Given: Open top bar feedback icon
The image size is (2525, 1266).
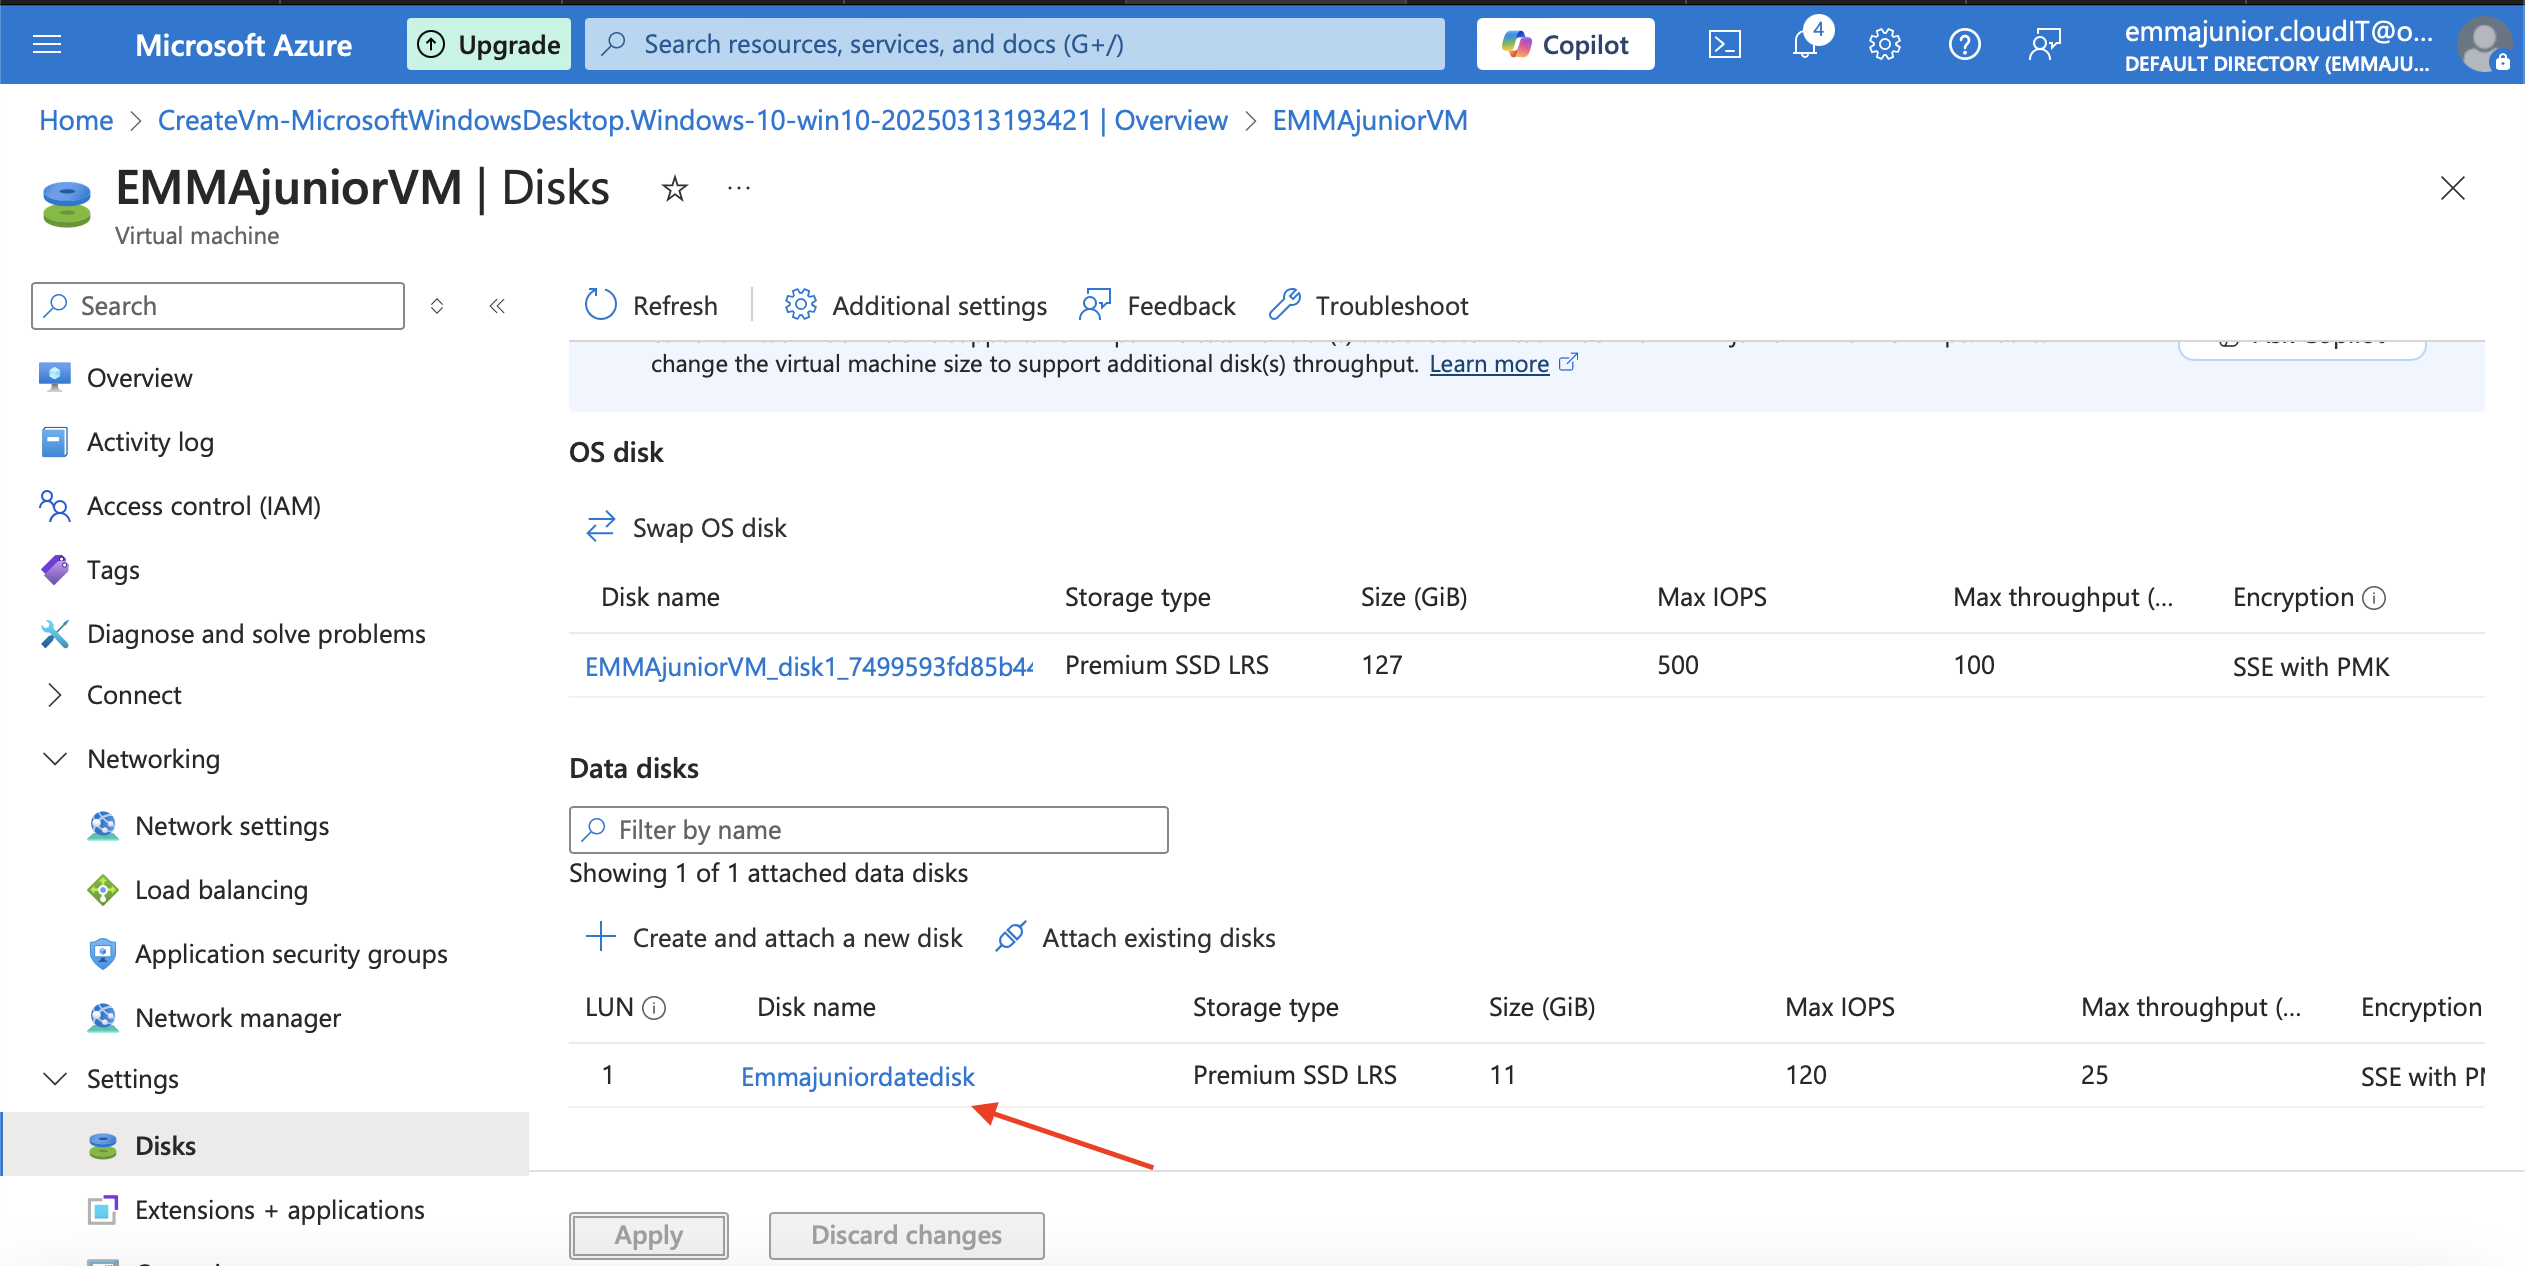Looking at the screenshot, I should click(2045, 44).
